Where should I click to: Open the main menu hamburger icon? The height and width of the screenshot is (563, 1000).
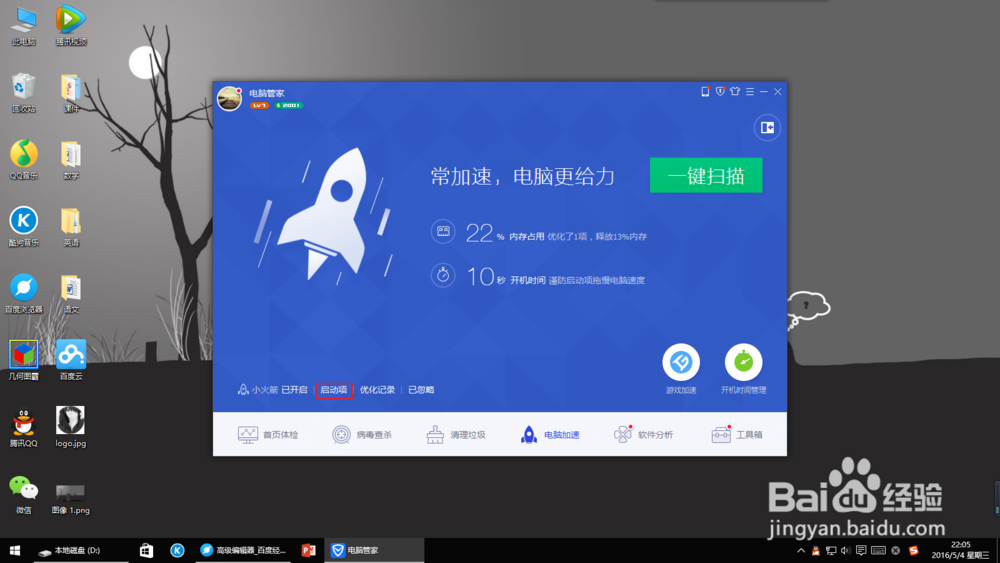pyautogui.click(x=750, y=92)
